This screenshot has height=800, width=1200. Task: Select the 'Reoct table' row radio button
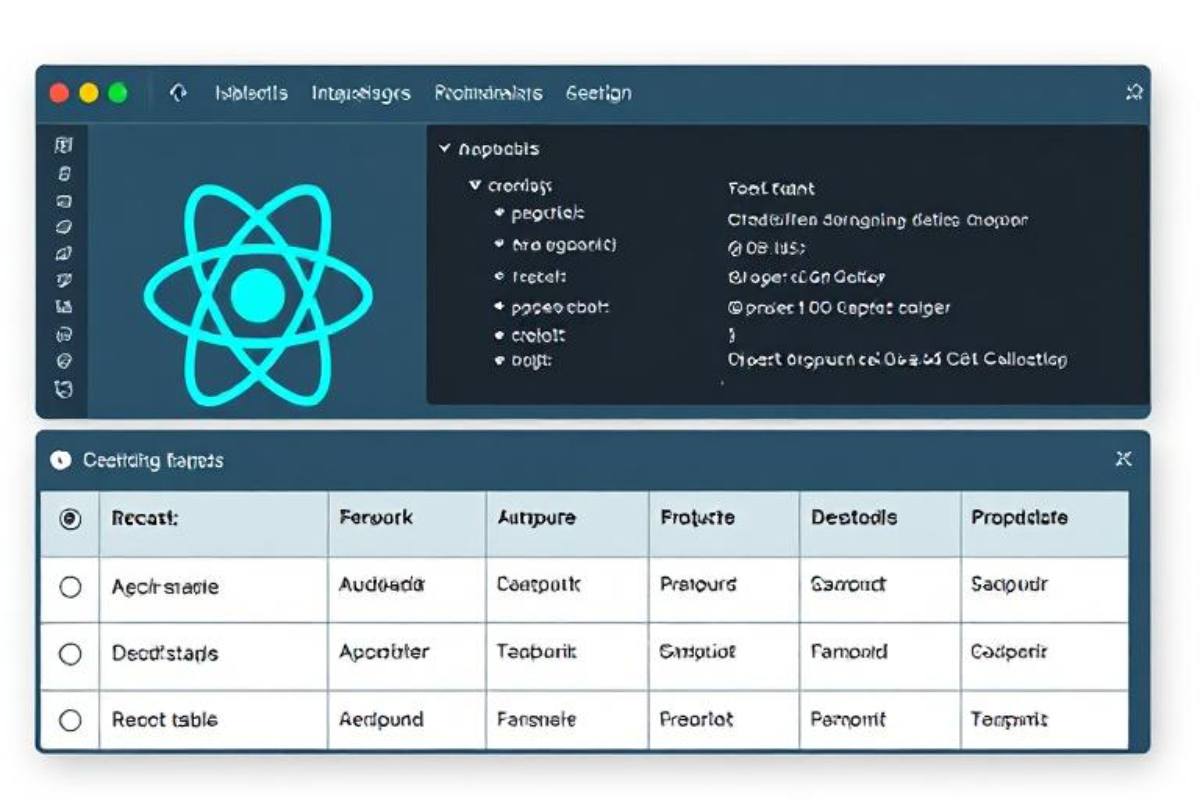coord(70,719)
